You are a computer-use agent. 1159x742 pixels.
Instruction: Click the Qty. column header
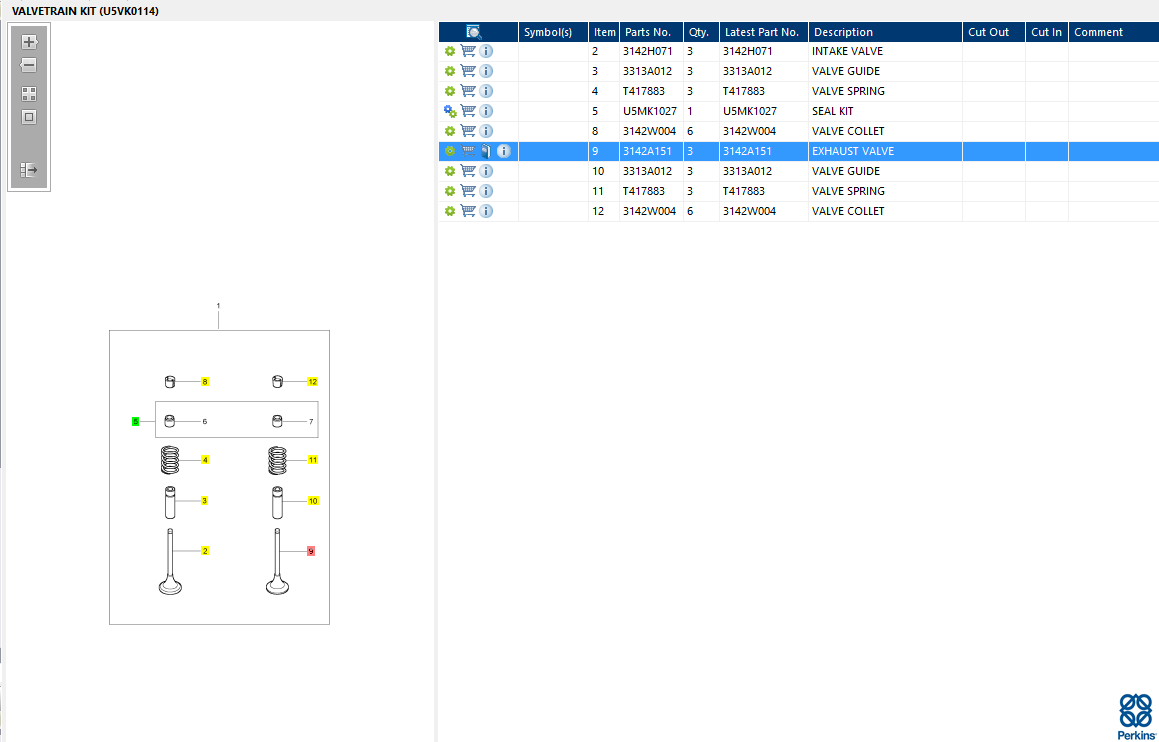698,32
